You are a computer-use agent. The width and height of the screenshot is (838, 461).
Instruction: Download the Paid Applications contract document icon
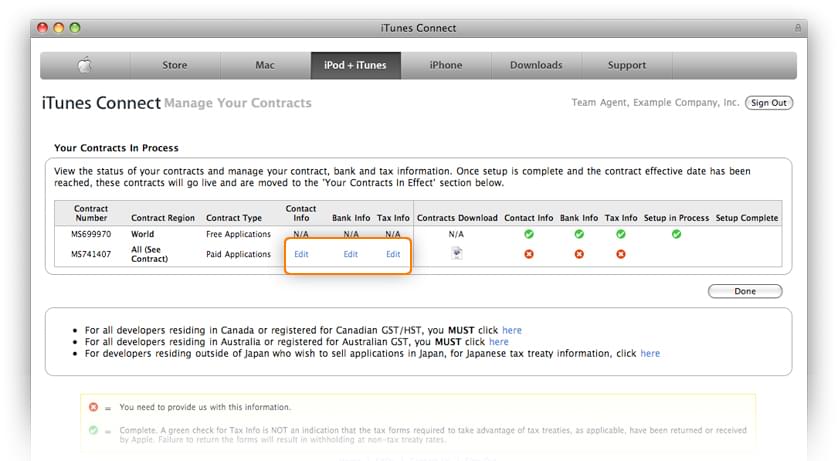tap(456, 253)
